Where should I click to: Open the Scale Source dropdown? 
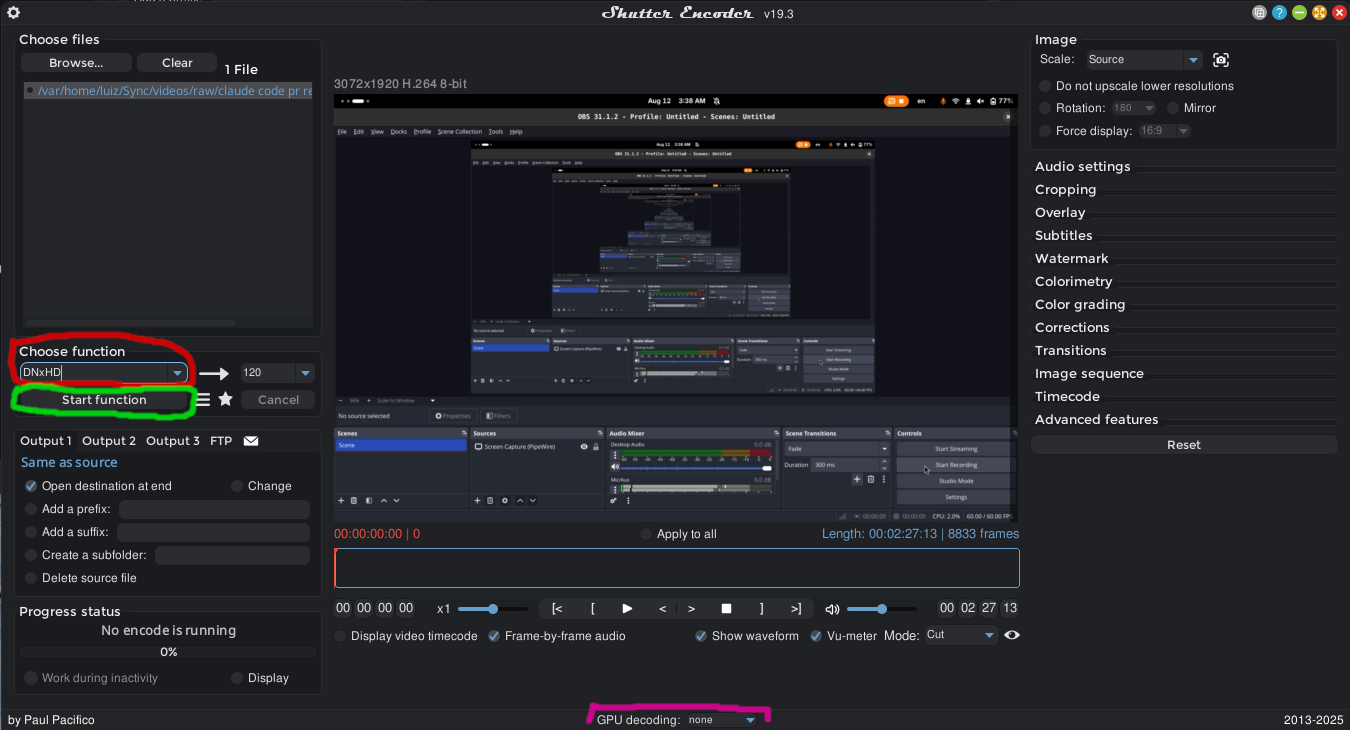(1143, 60)
